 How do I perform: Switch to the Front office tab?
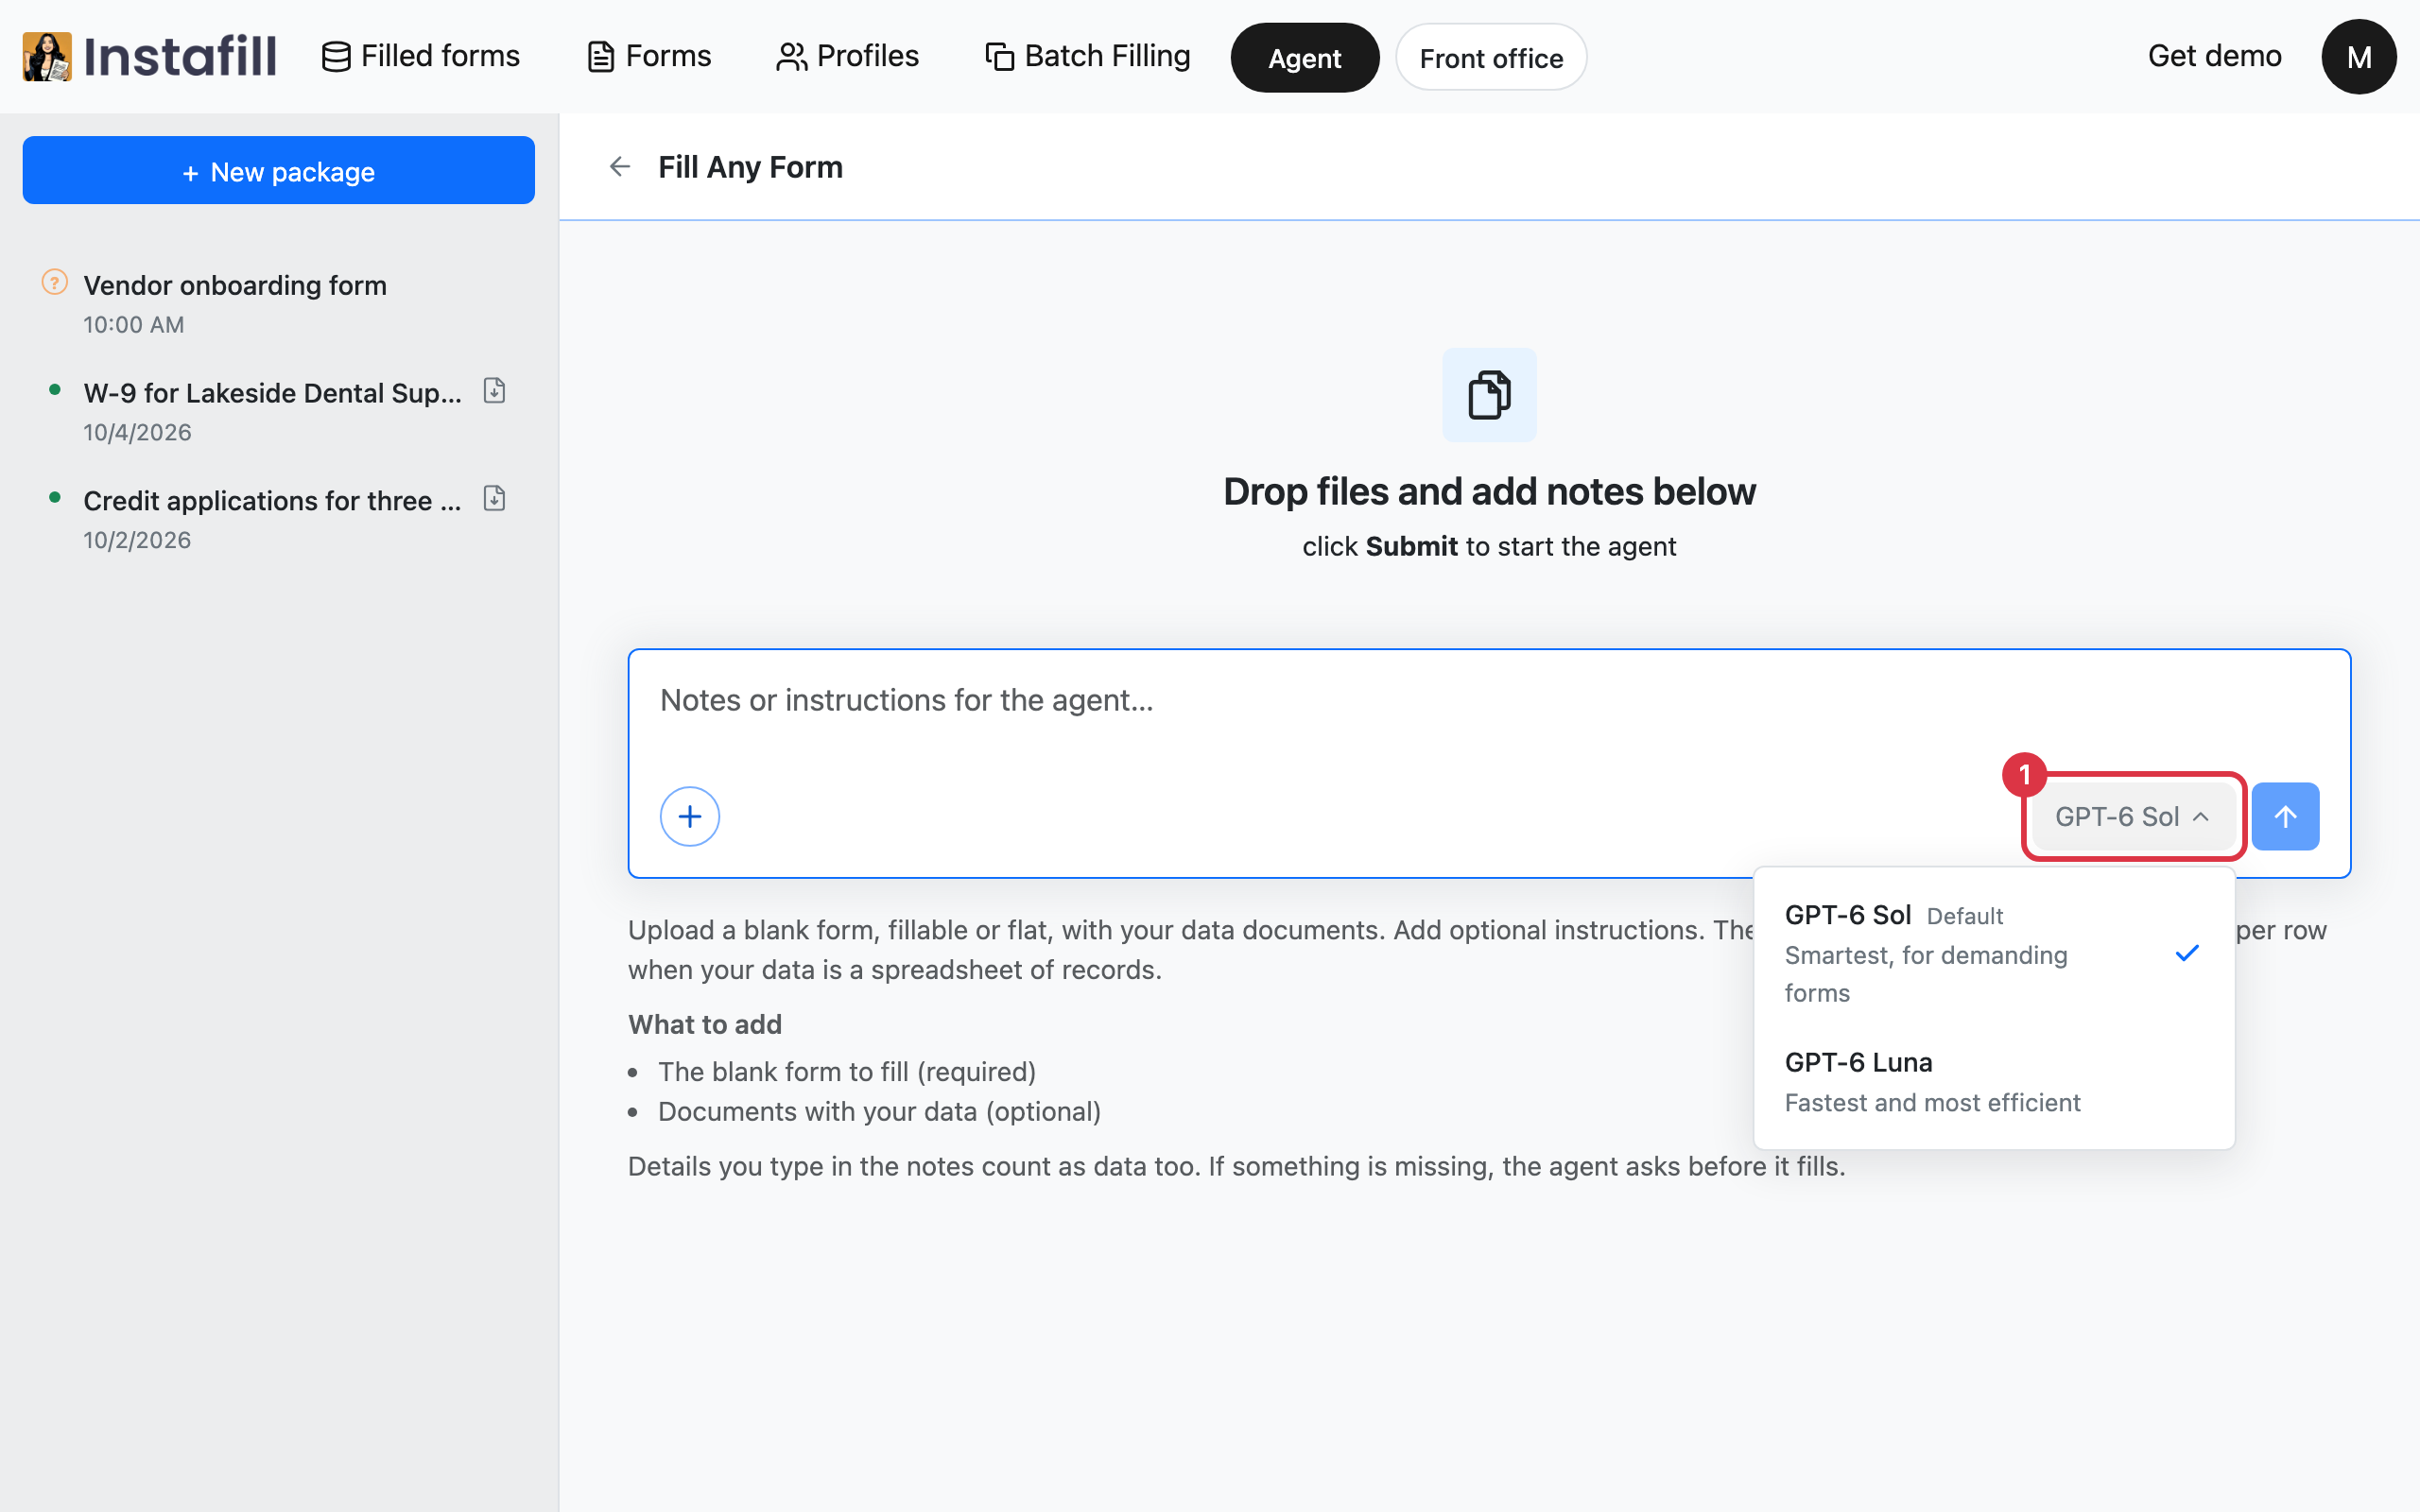click(1490, 58)
